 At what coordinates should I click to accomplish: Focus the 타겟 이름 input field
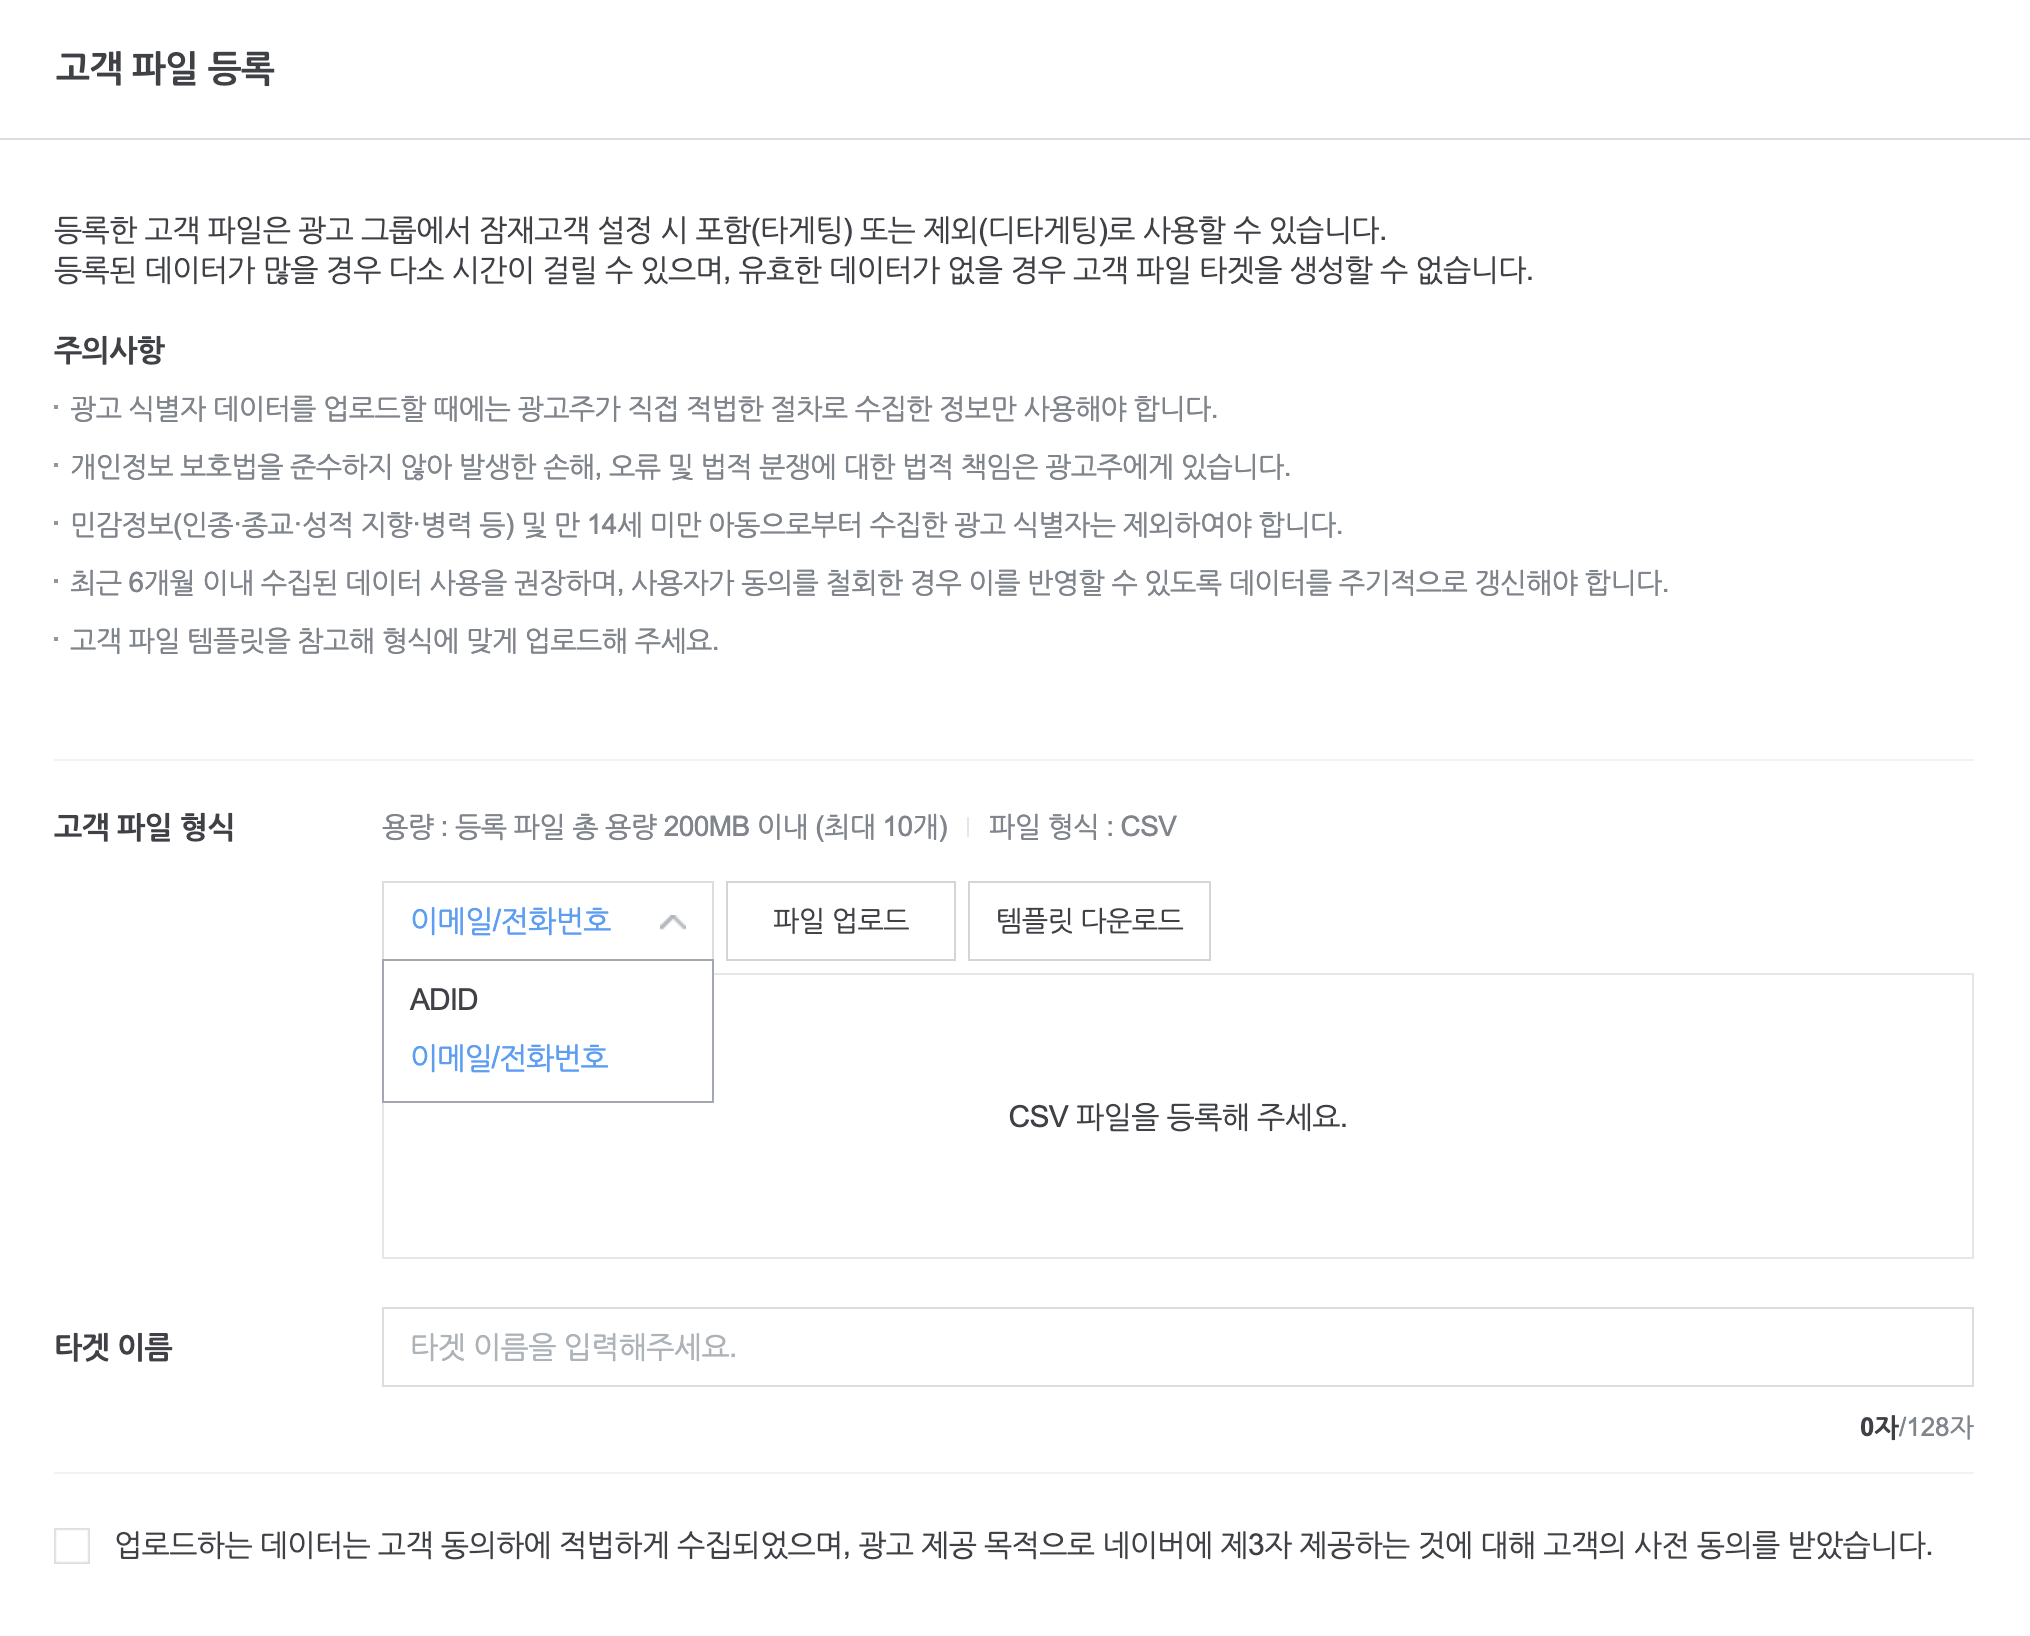pyautogui.click(x=1176, y=1347)
